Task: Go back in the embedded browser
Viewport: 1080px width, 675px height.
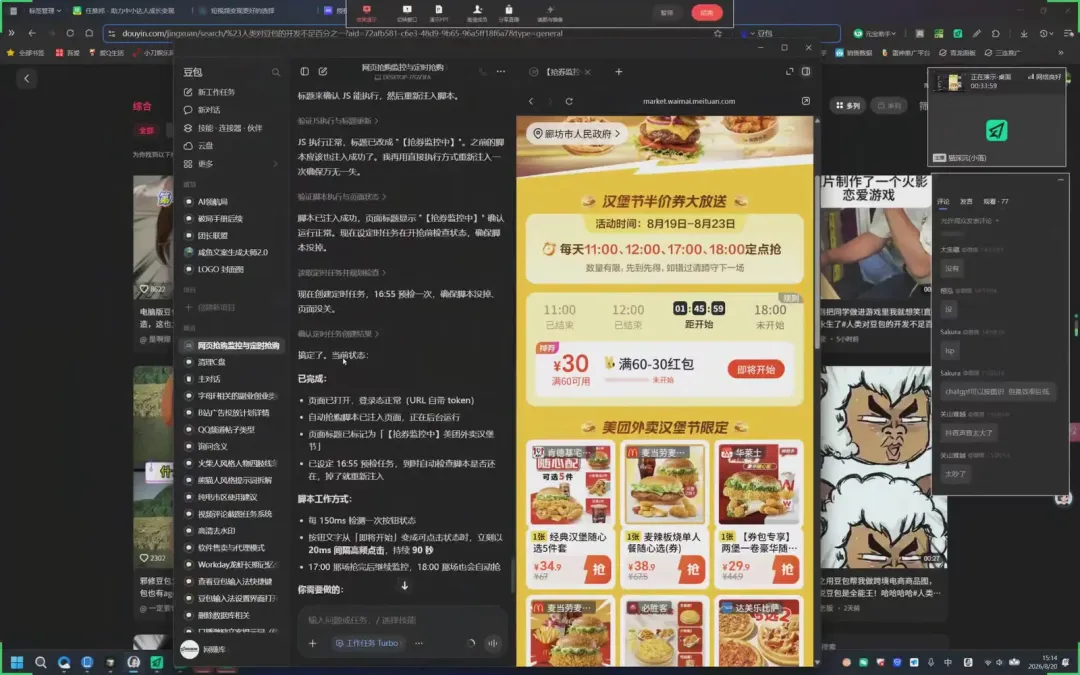Action: (x=531, y=101)
